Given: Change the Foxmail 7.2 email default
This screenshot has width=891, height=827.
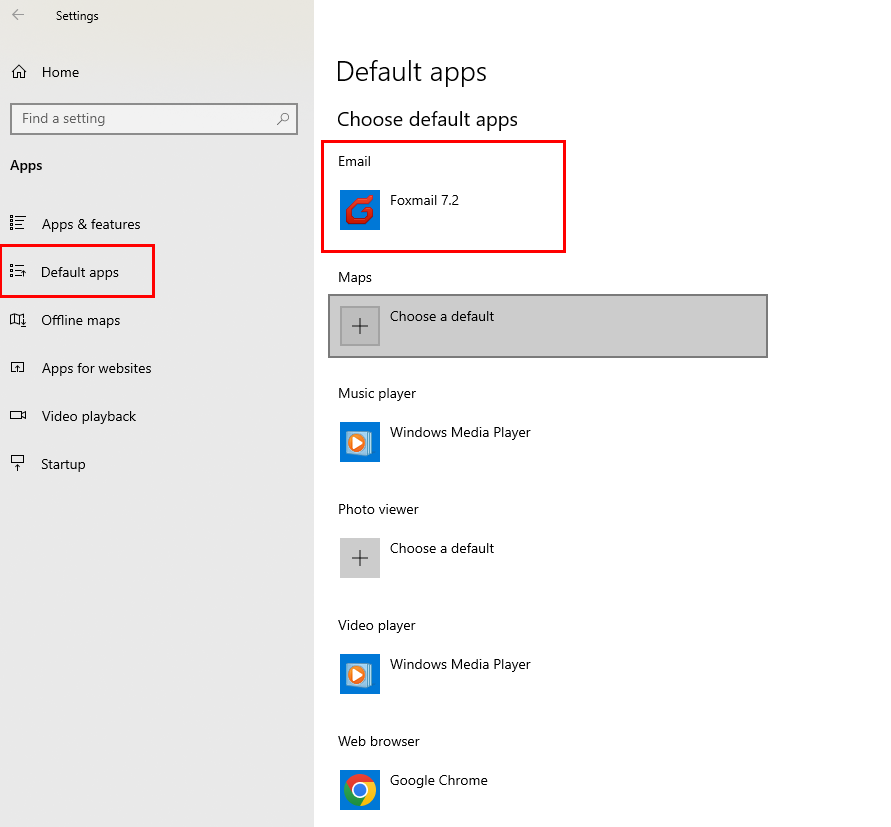Looking at the screenshot, I should coord(424,201).
